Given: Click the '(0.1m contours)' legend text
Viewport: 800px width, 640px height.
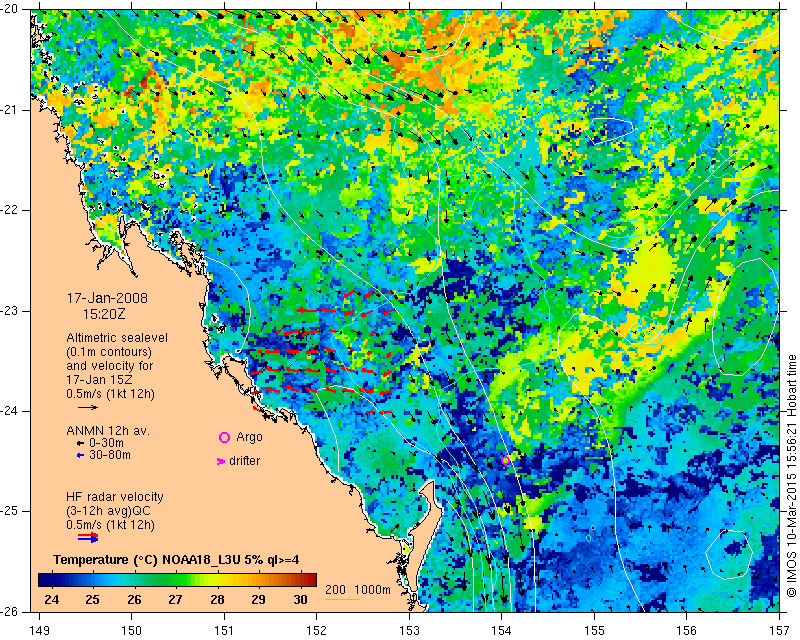Looking at the screenshot, I should click(109, 352).
